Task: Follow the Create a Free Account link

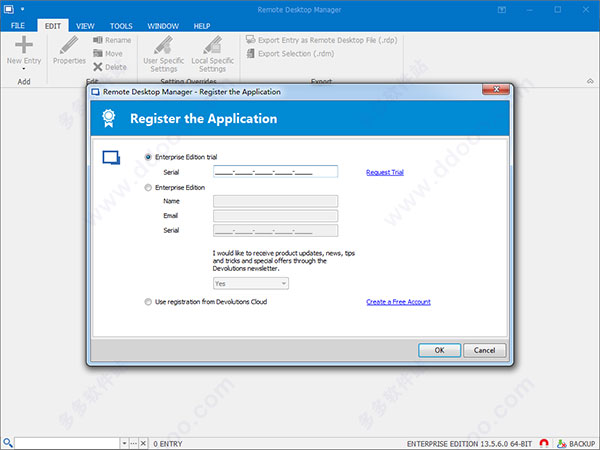Action: click(x=398, y=302)
